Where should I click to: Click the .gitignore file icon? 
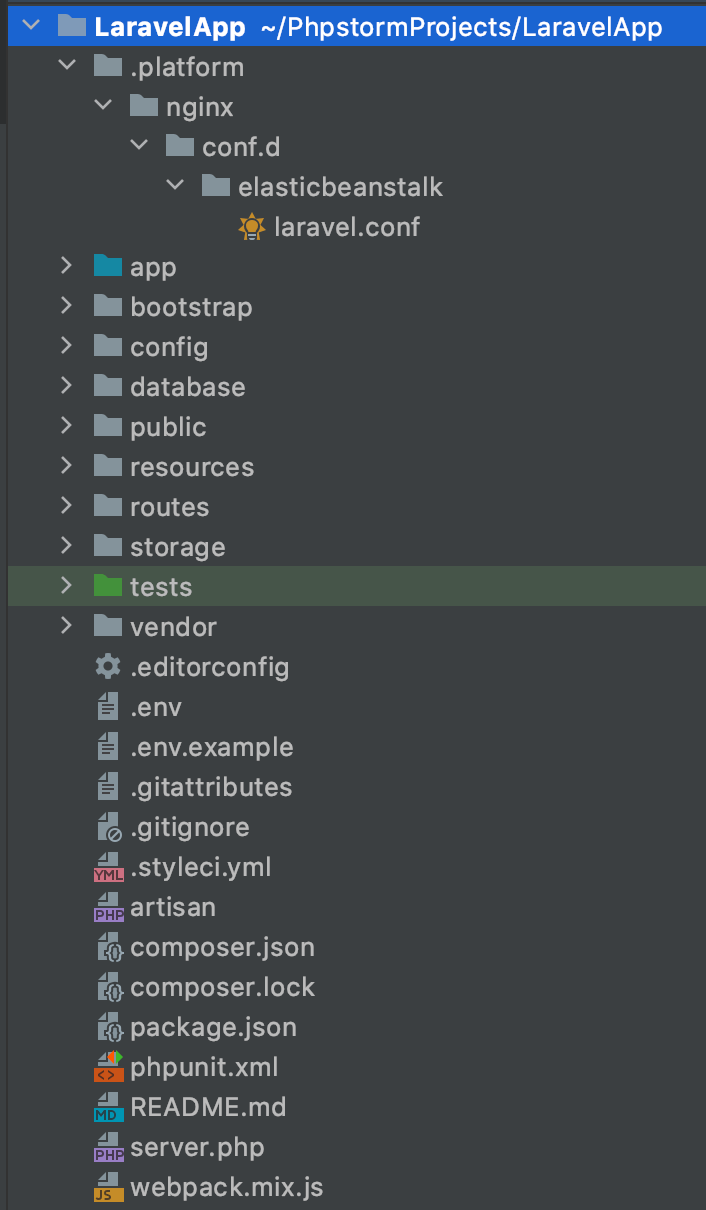click(x=108, y=827)
